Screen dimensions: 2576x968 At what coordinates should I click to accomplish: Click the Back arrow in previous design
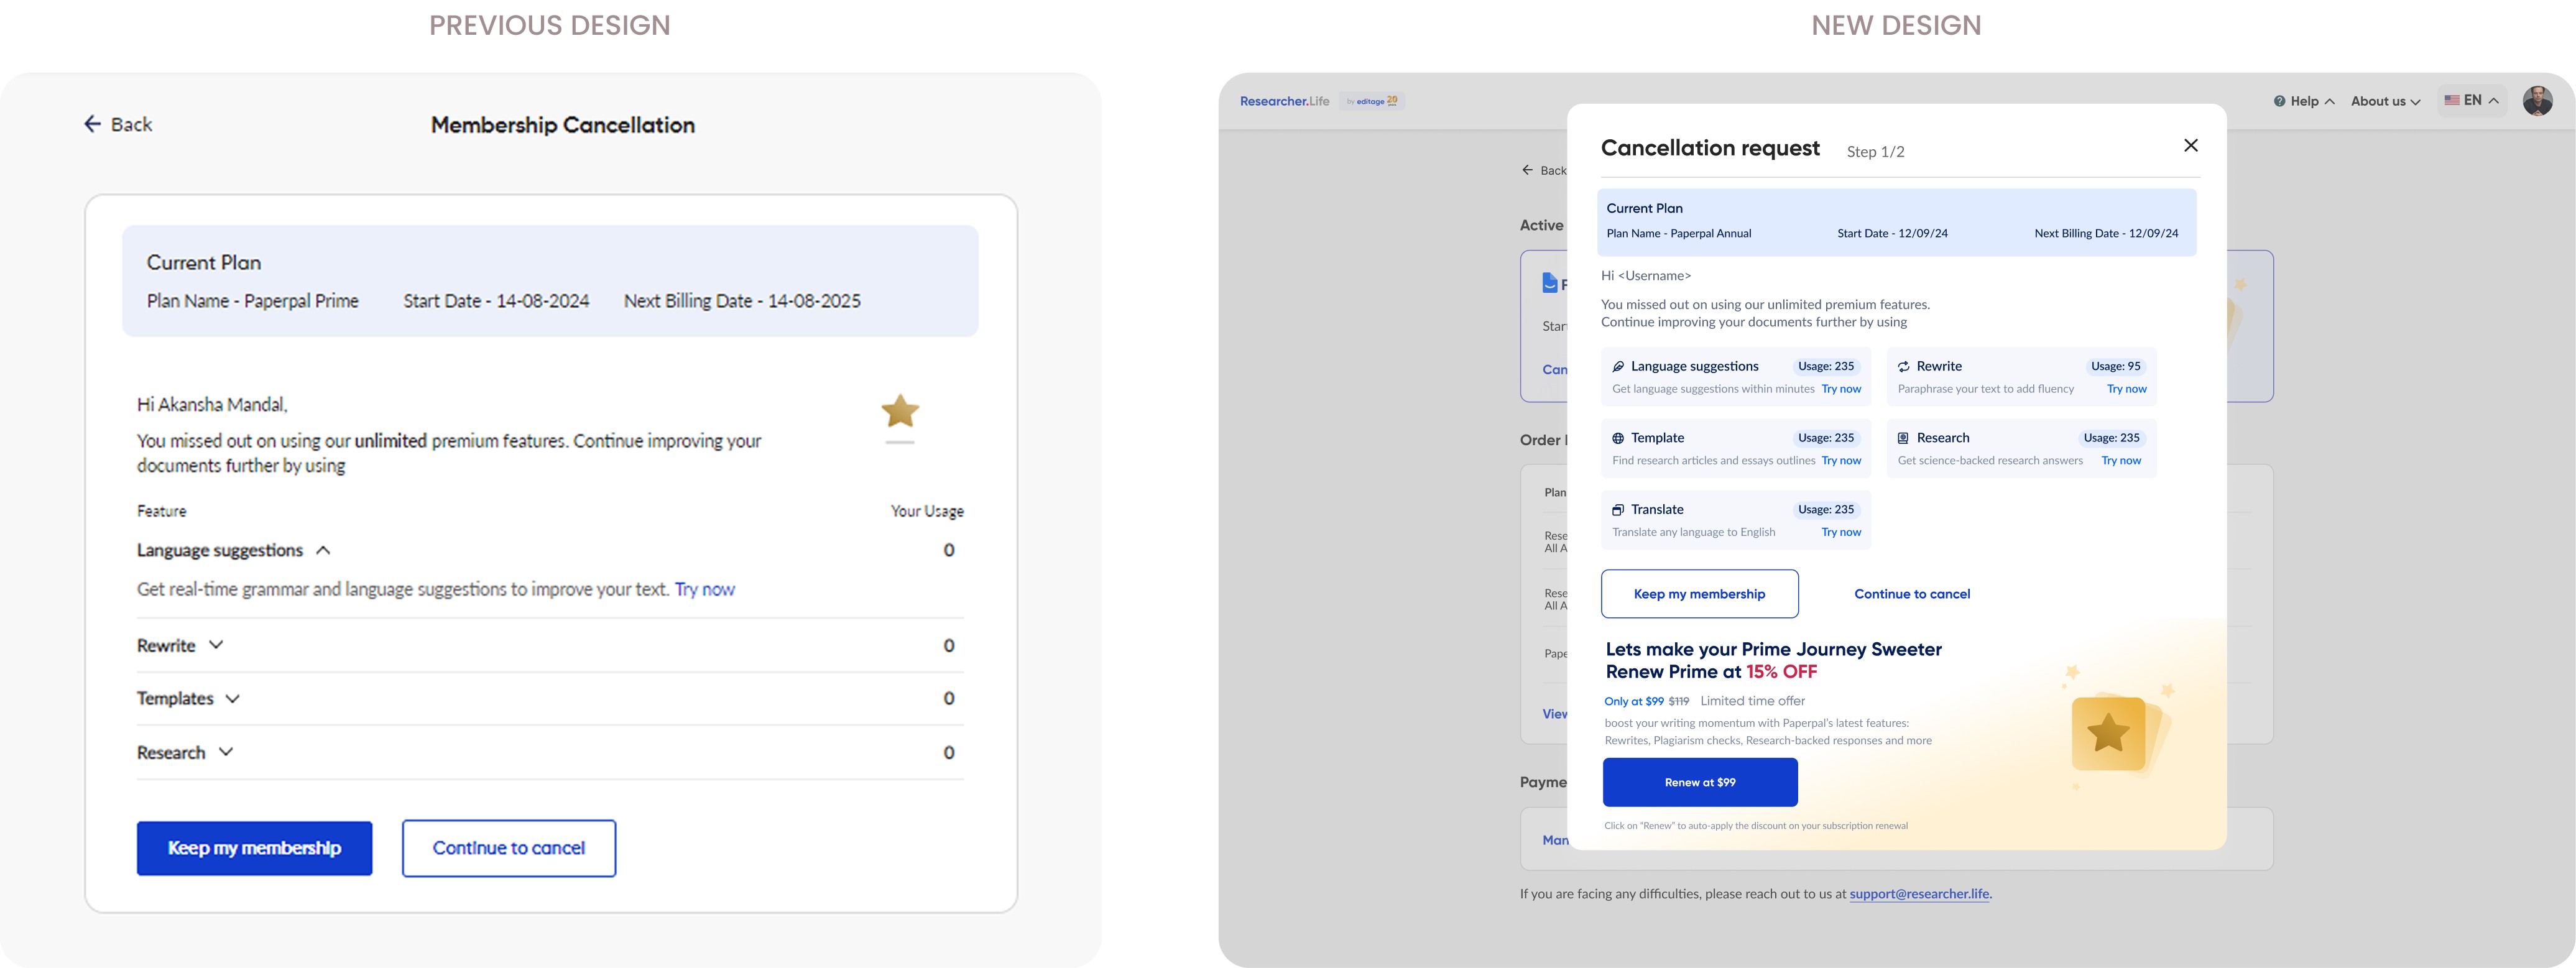coord(93,124)
